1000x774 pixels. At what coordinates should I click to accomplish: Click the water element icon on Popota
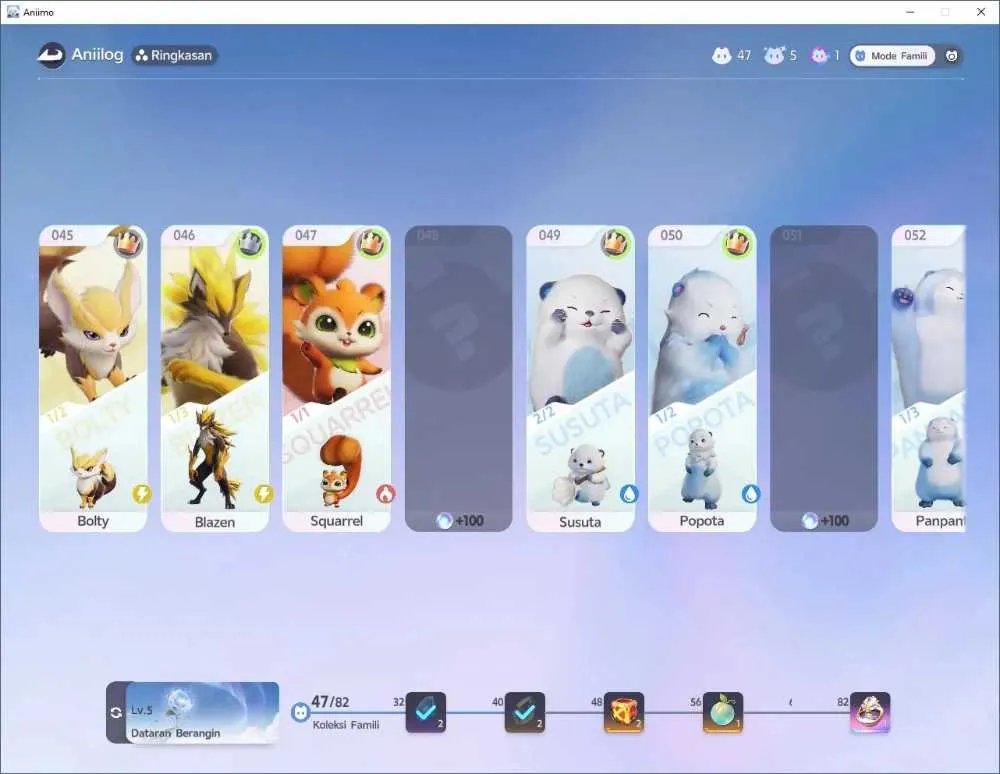pyautogui.click(x=751, y=493)
